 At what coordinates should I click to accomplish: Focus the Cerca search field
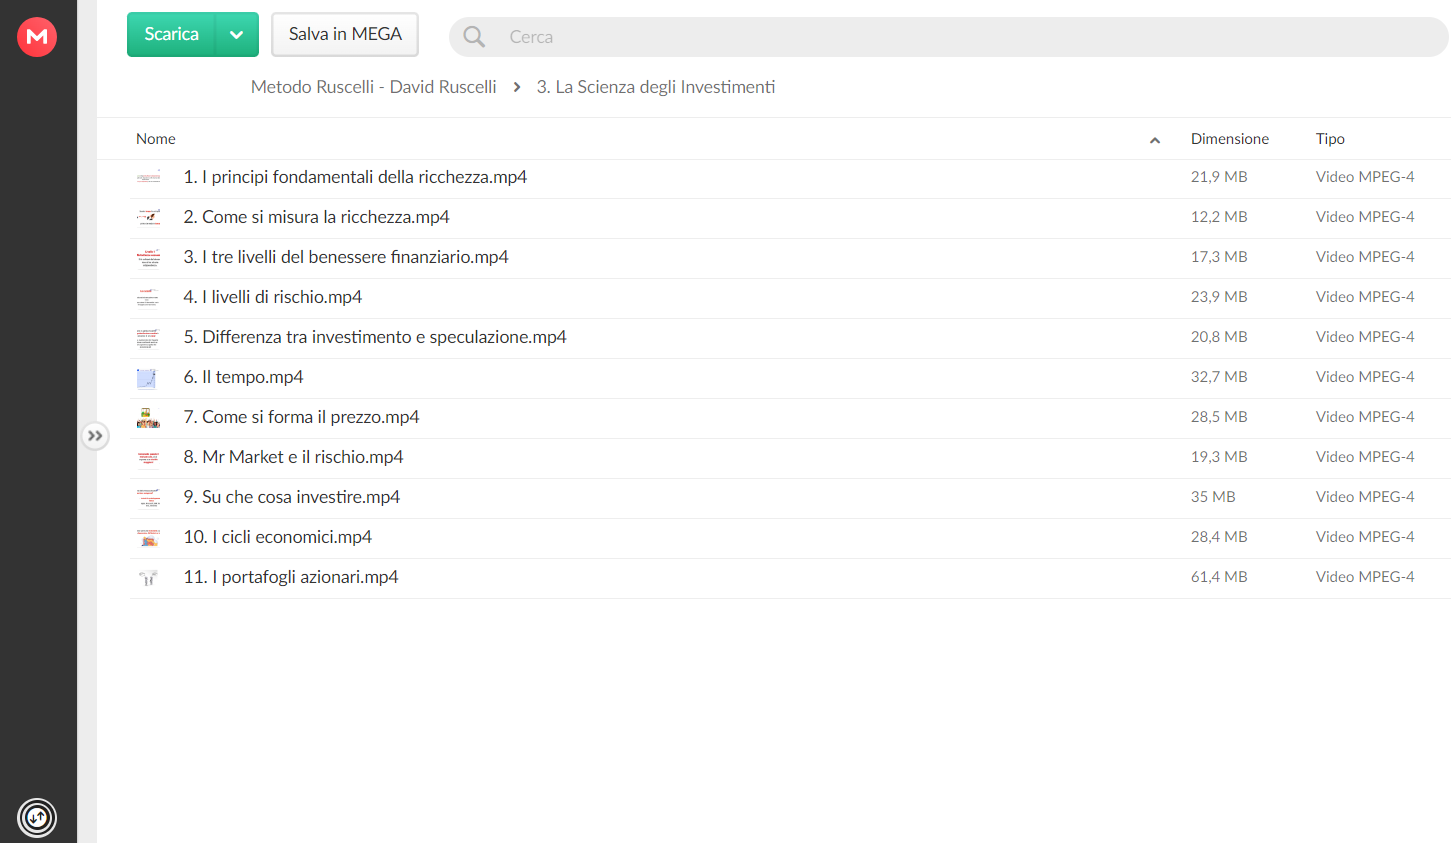click(970, 37)
